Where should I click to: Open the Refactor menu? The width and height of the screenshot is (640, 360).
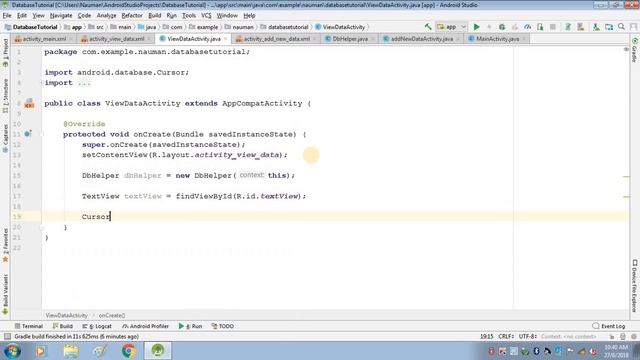pos(132,16)
